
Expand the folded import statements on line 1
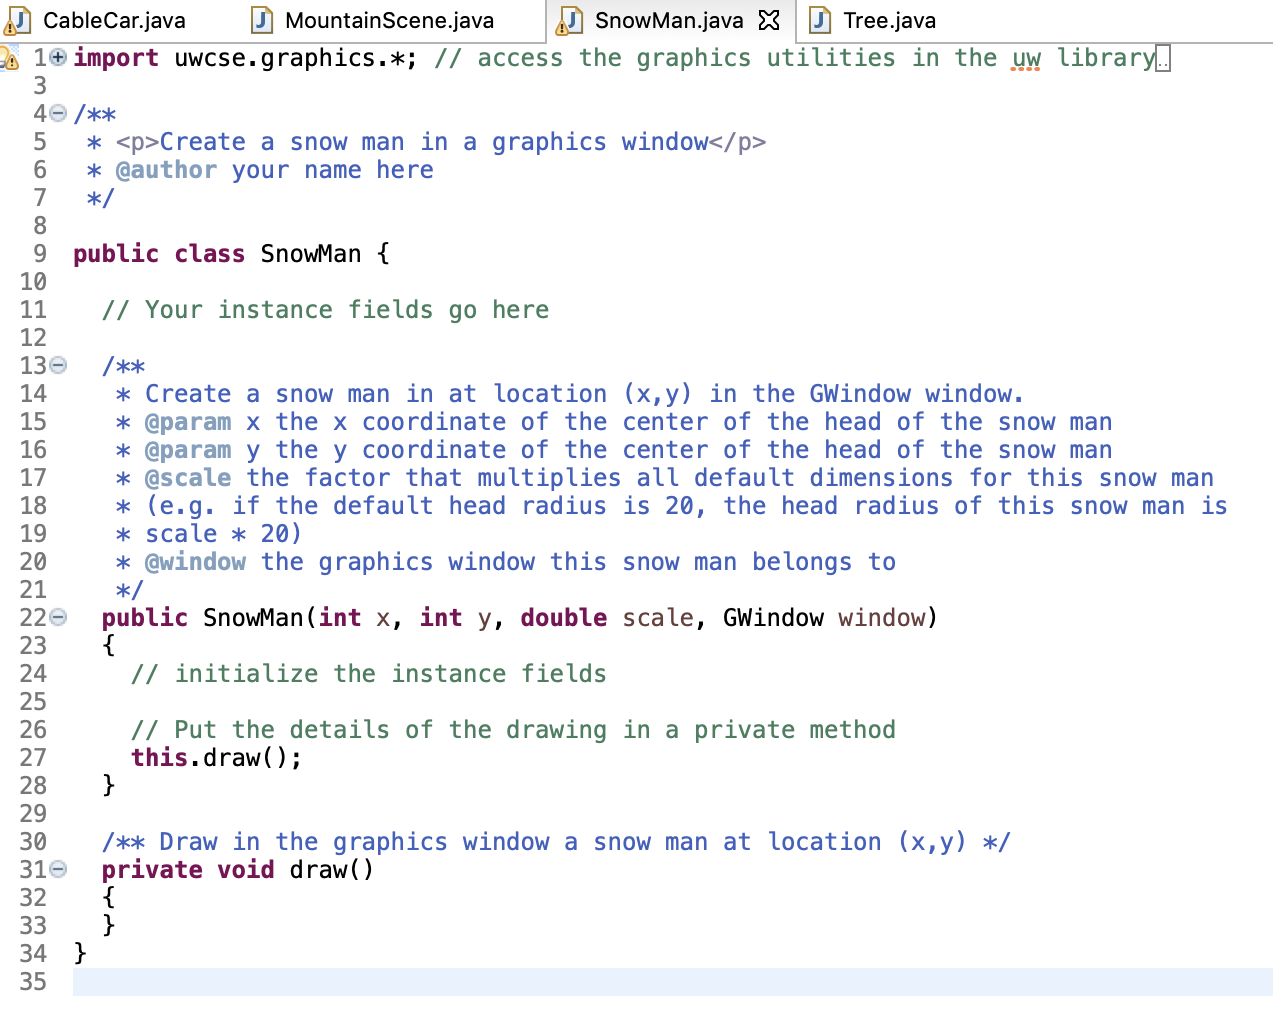[57, 57]
